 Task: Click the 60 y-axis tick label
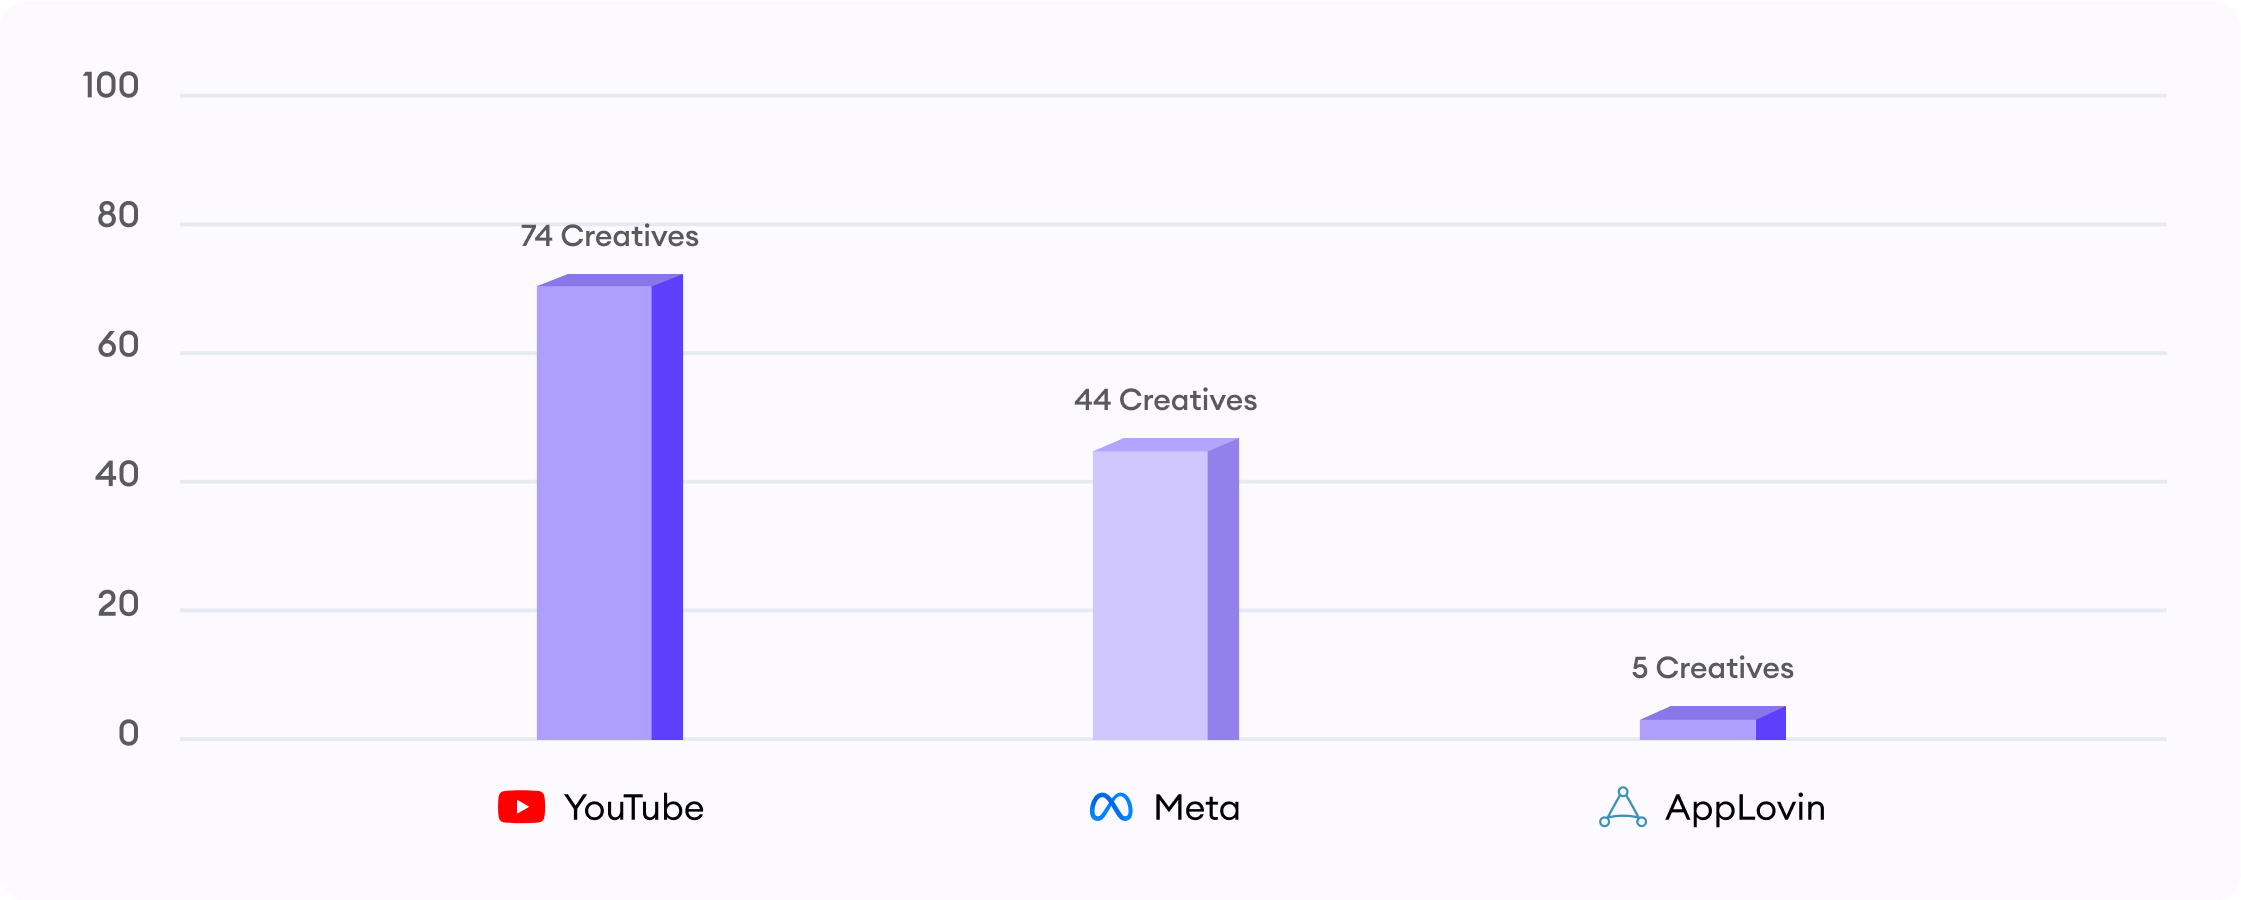(x=118, y=345)
